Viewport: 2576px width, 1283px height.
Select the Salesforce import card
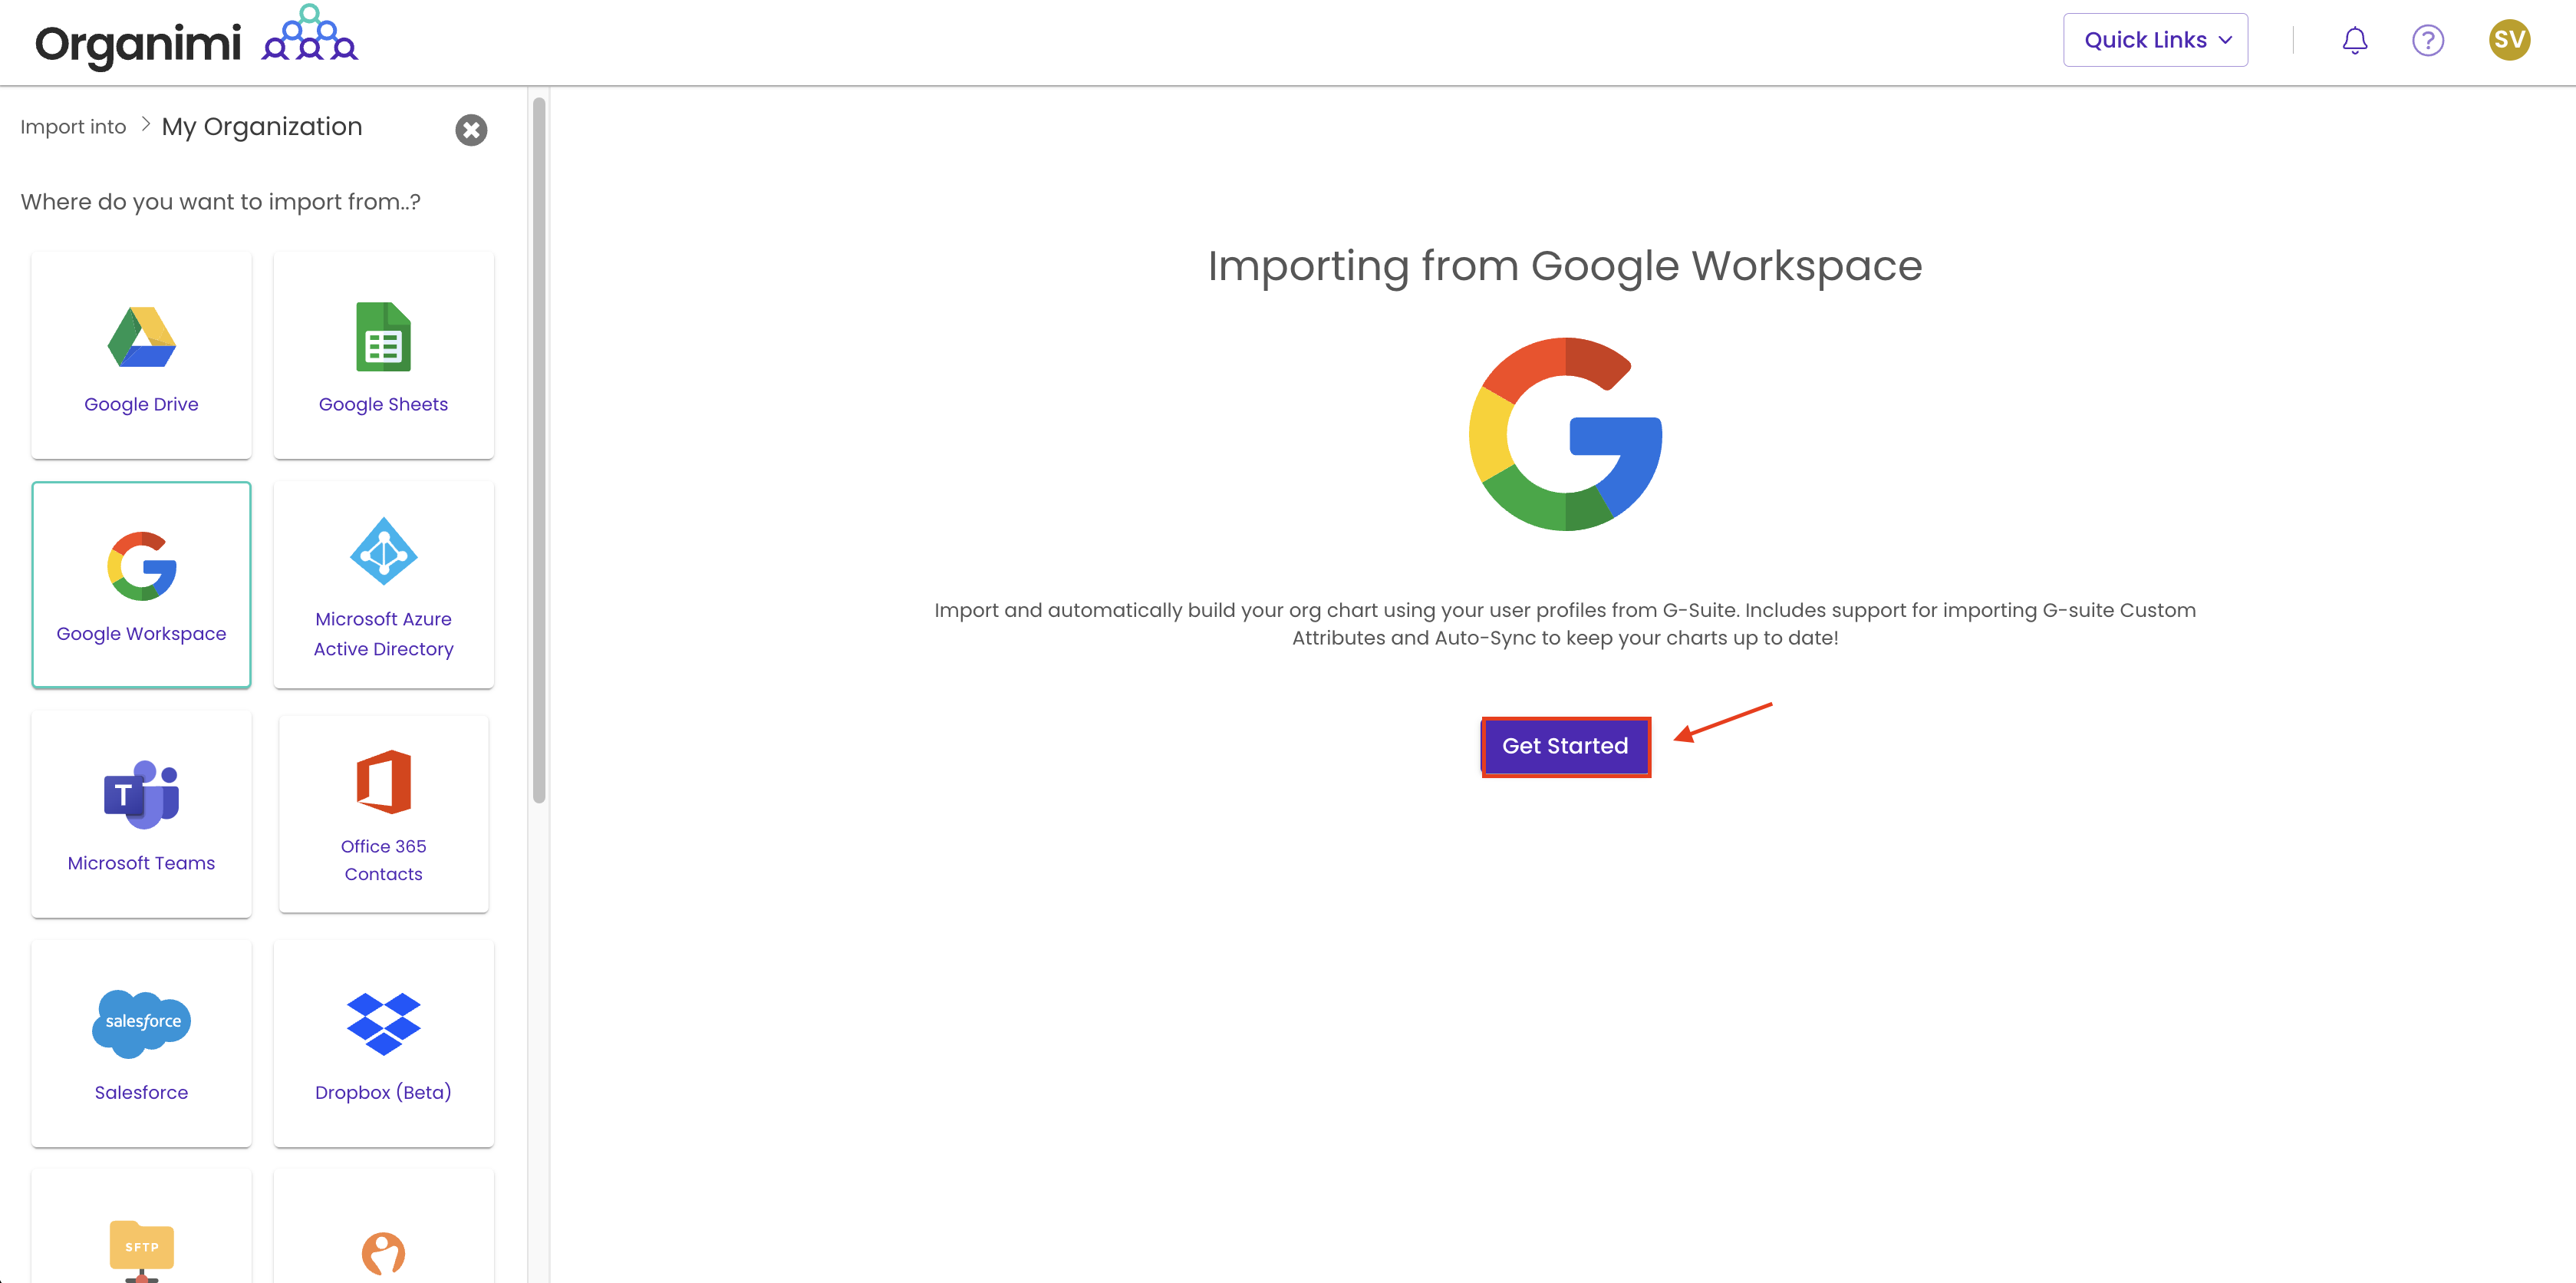[x=141, y=1043]
